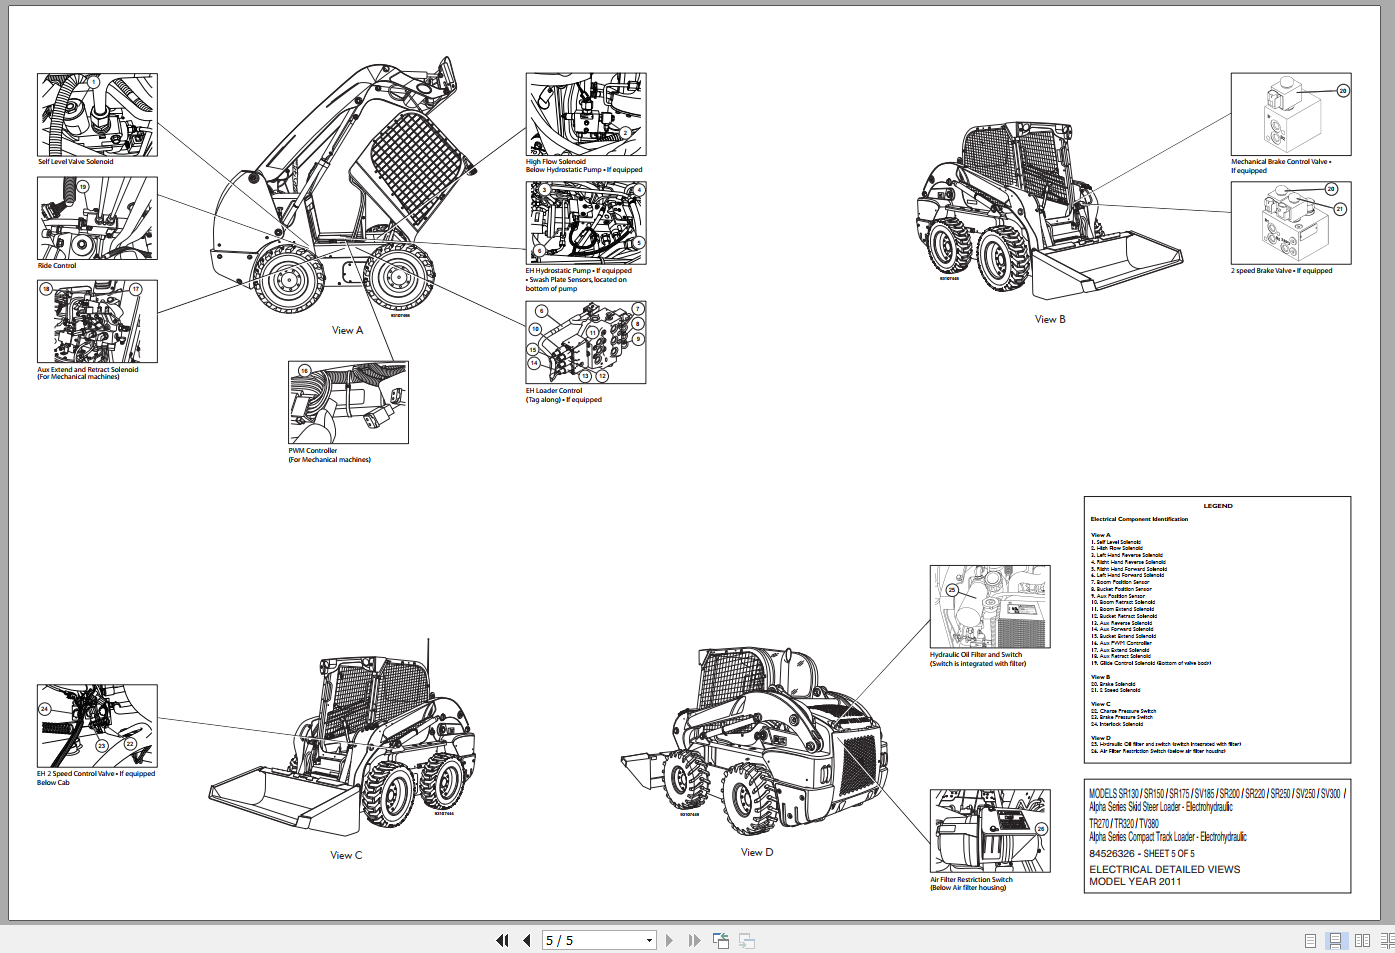Click the Air Filter Restriction Switch detail

pos(989,830)
